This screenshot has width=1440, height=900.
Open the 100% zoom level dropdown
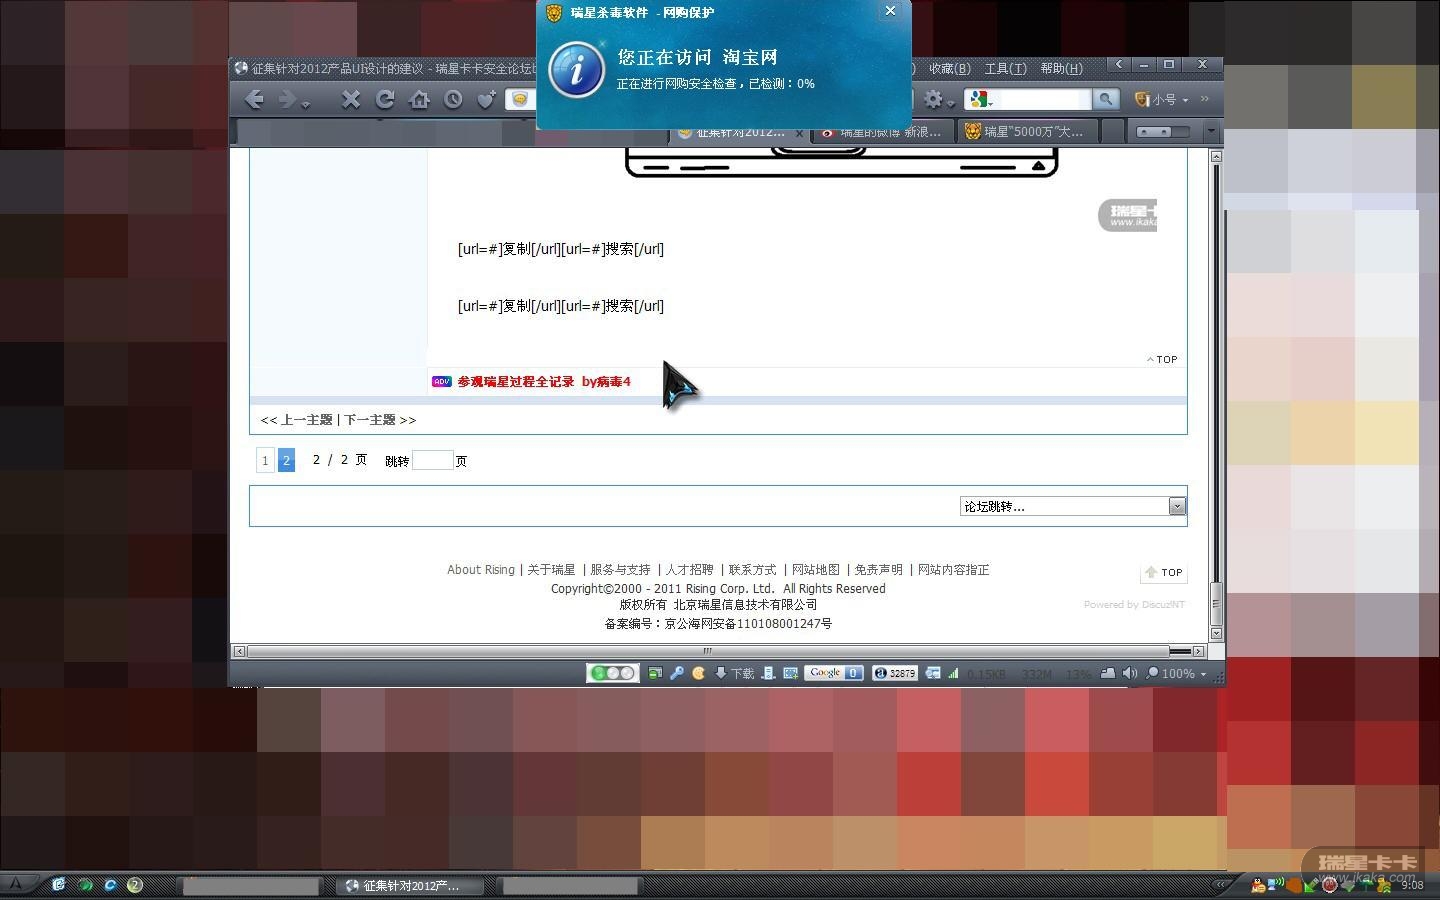pos(1177,673)
